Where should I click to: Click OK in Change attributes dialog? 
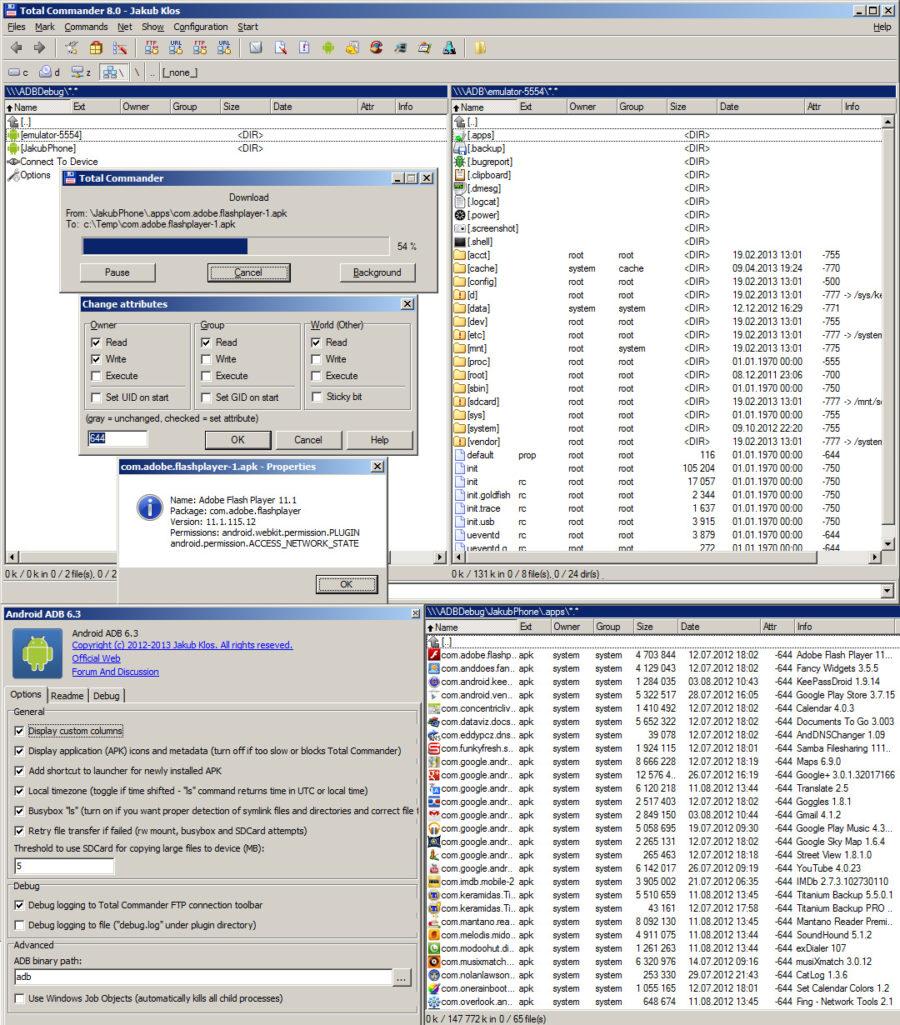238,440
